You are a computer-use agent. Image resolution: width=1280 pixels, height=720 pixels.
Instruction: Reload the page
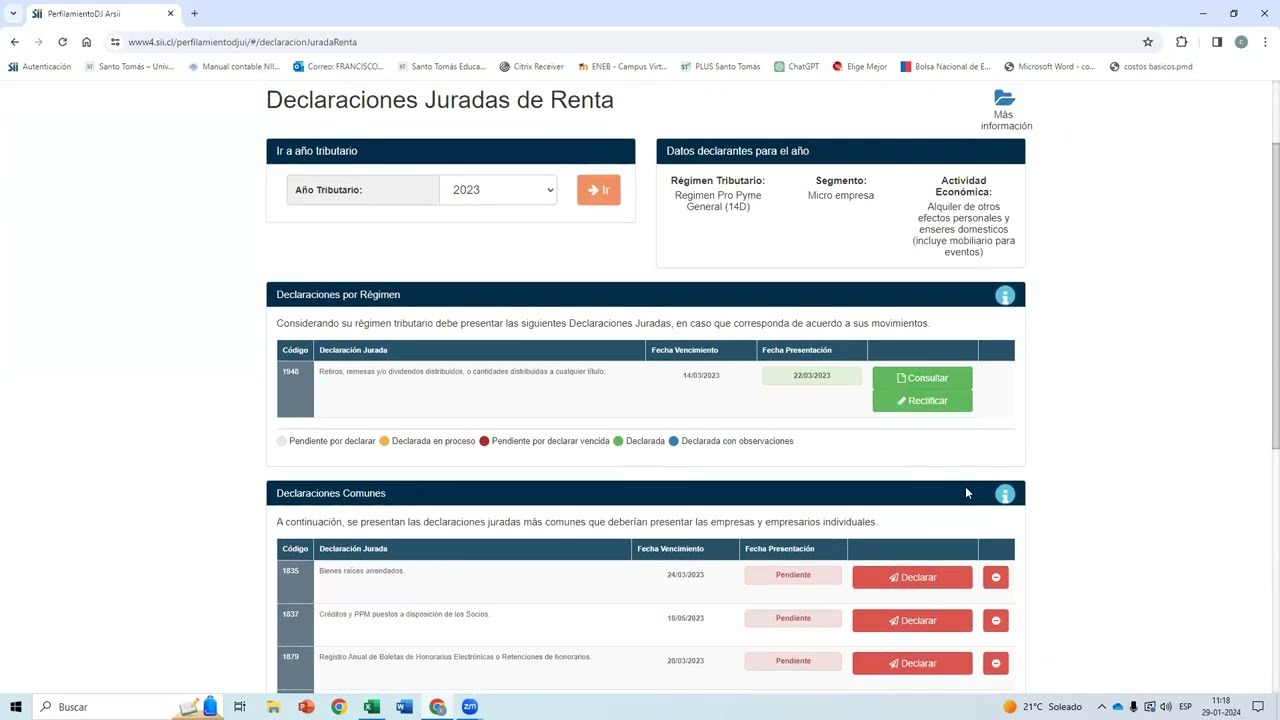62,42
